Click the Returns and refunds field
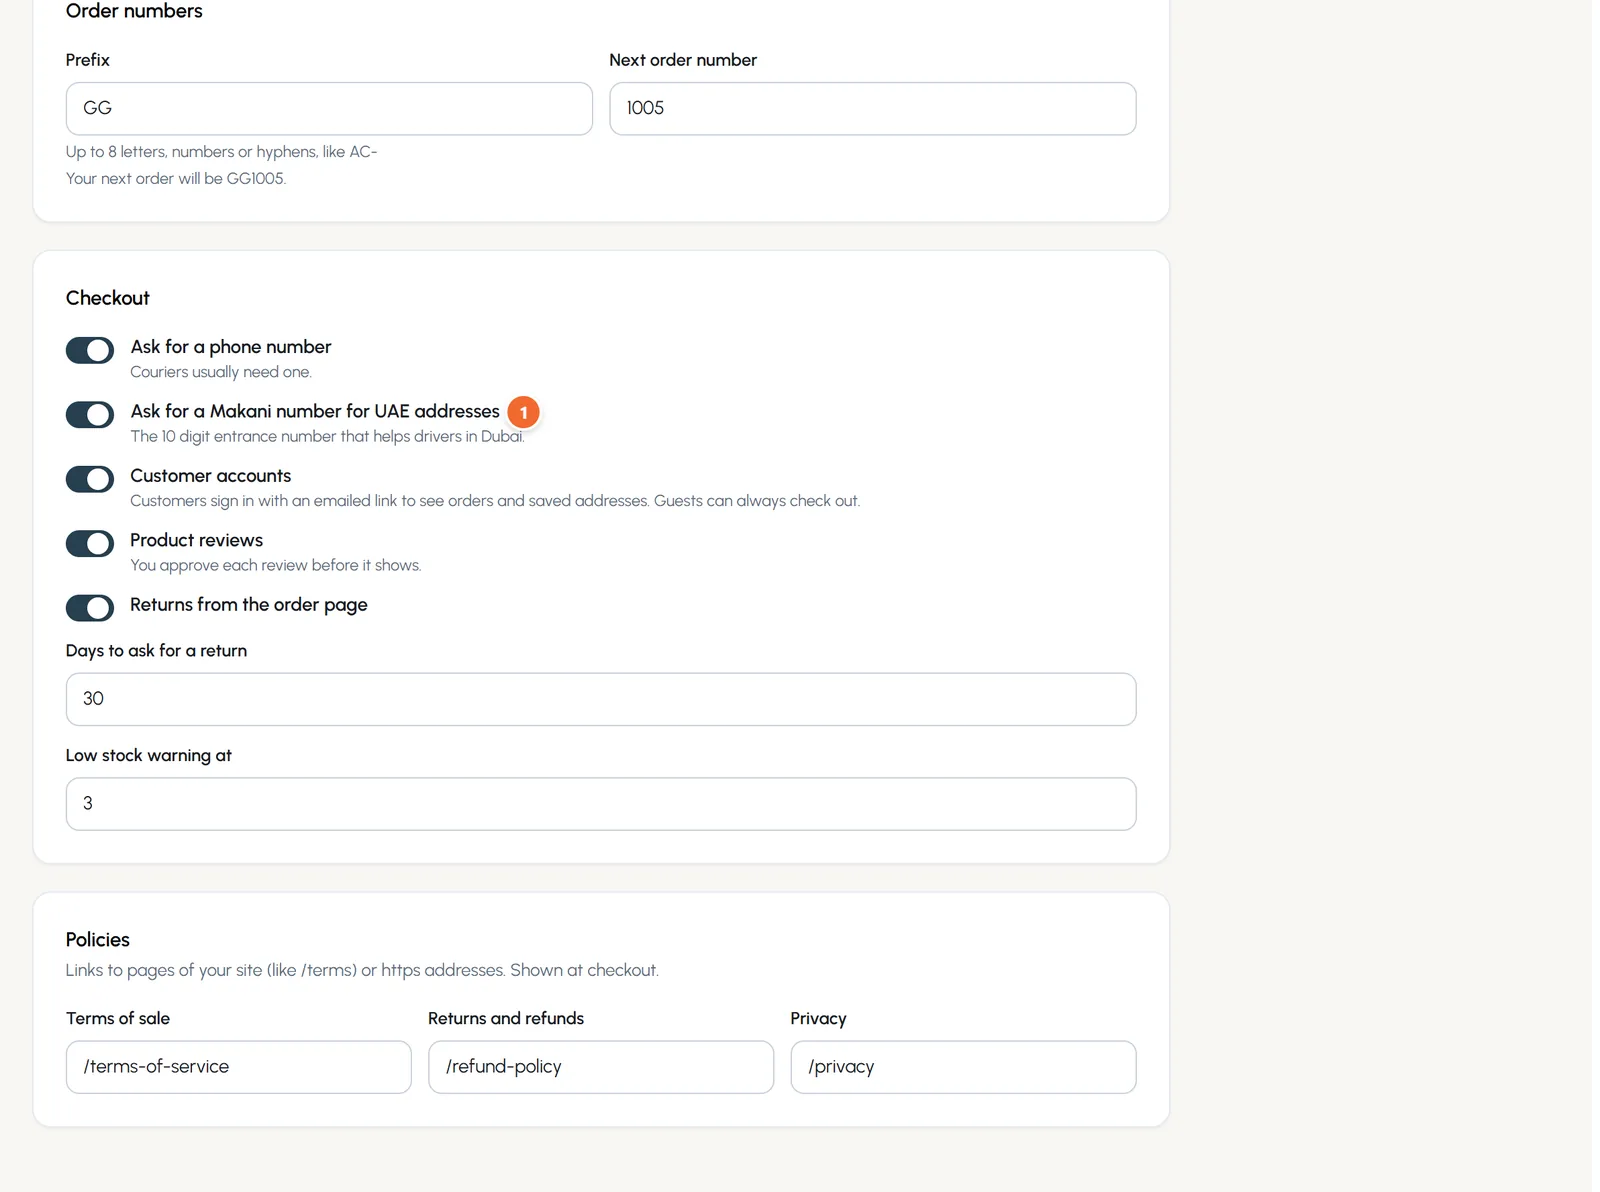The height and width of the screenshot is (1192, 1600). click(601, 1067)
